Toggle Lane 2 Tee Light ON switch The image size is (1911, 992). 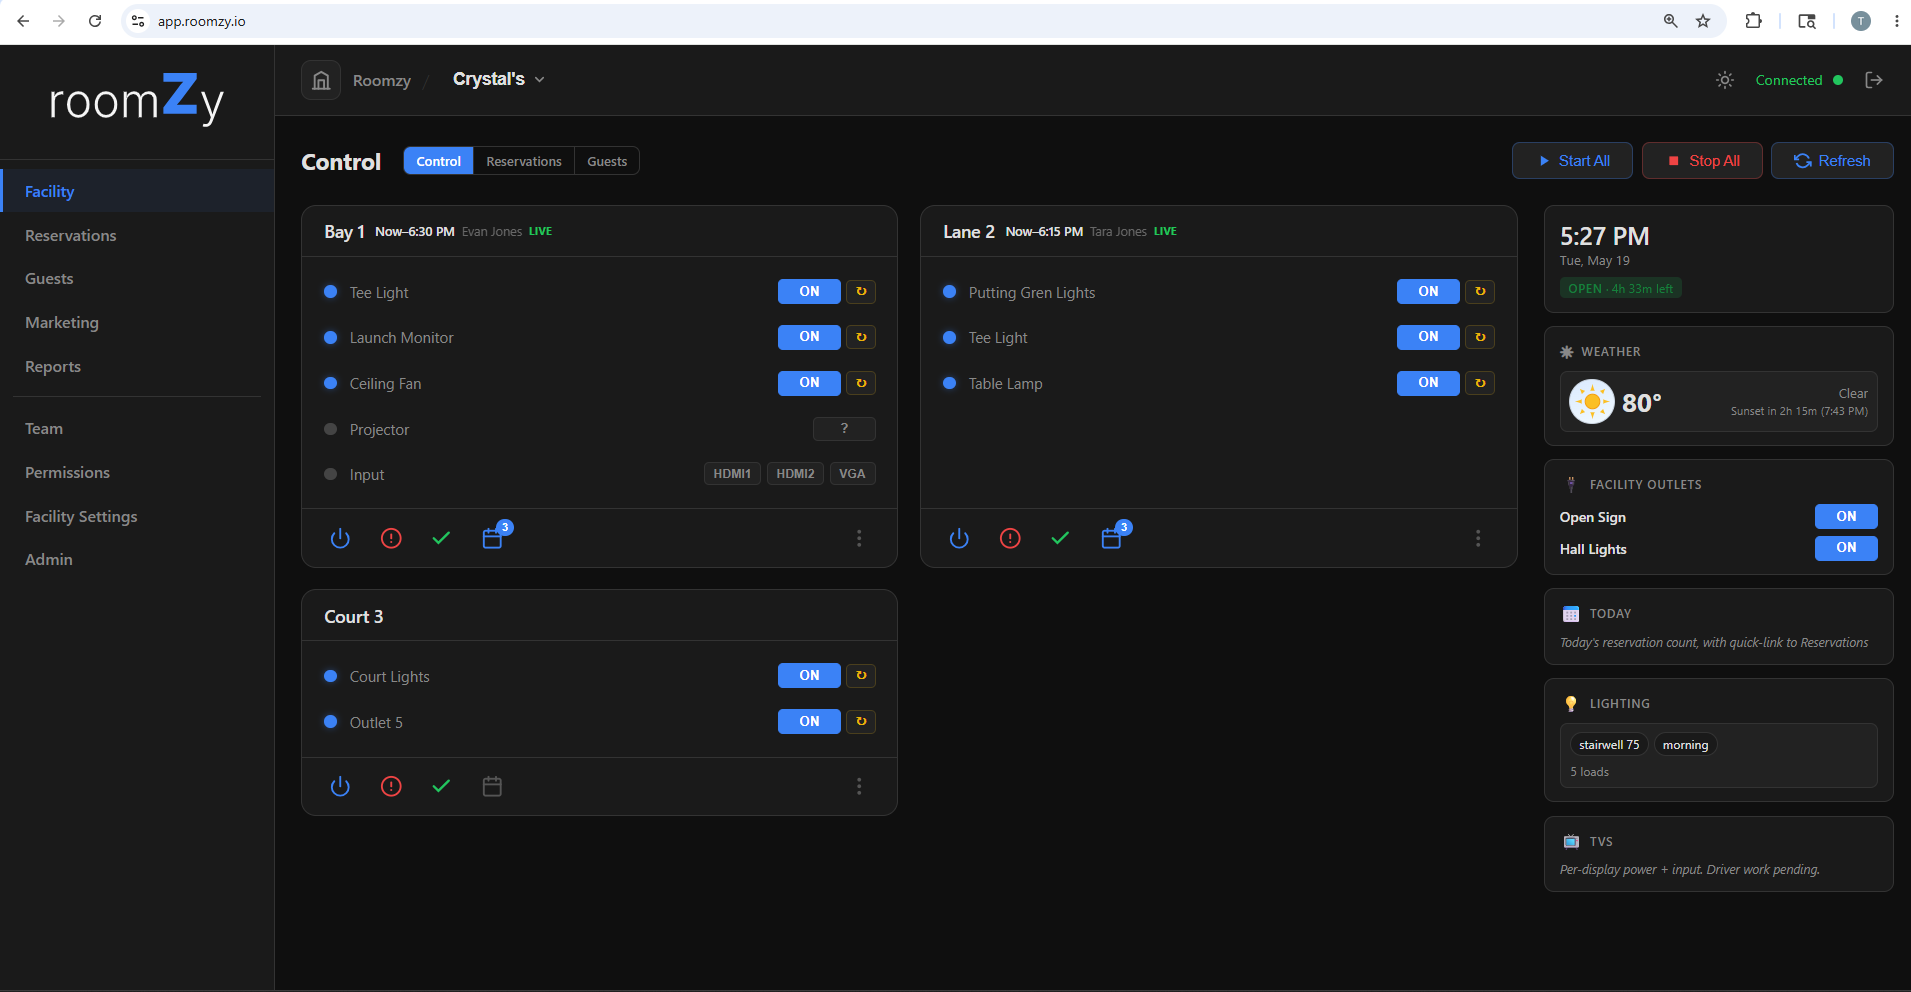click(x=1428, y=337)
